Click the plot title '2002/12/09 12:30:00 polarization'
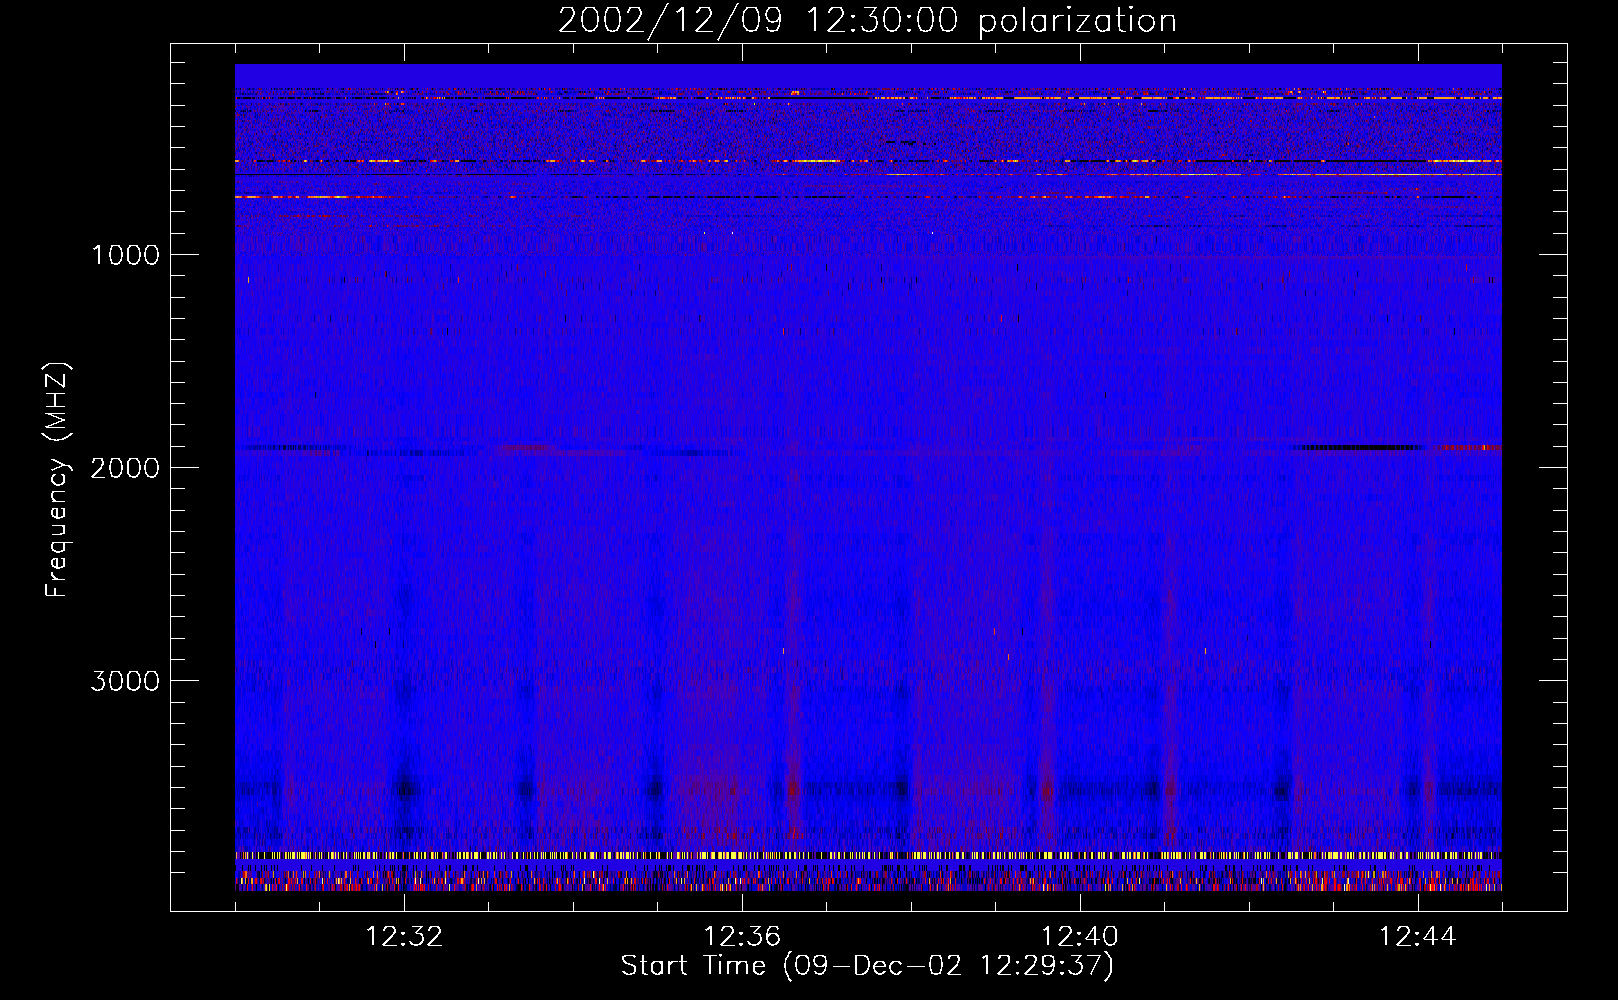 coord(867,21)
